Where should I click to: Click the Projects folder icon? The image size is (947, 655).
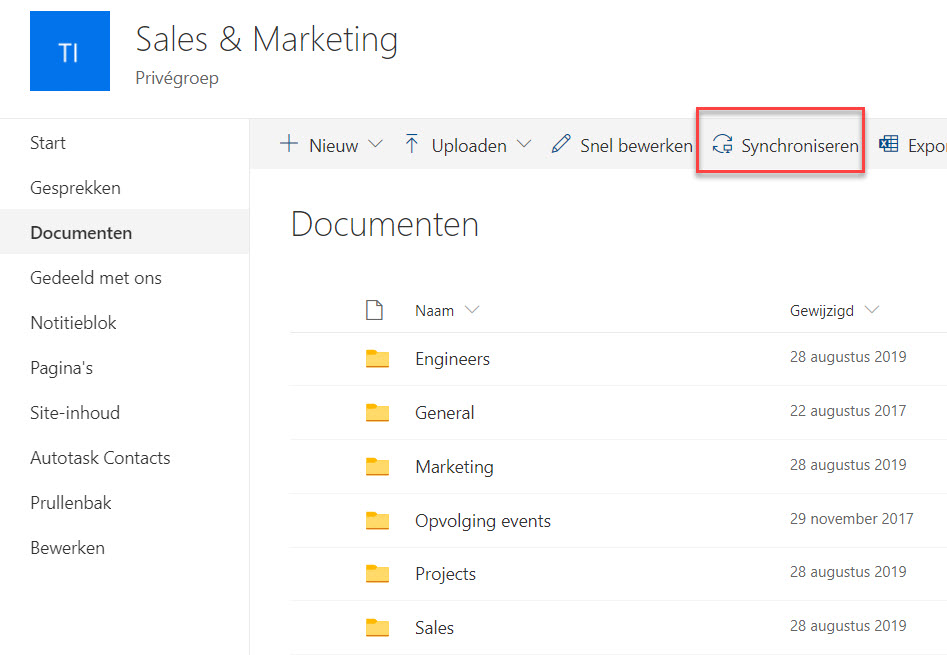377,574
